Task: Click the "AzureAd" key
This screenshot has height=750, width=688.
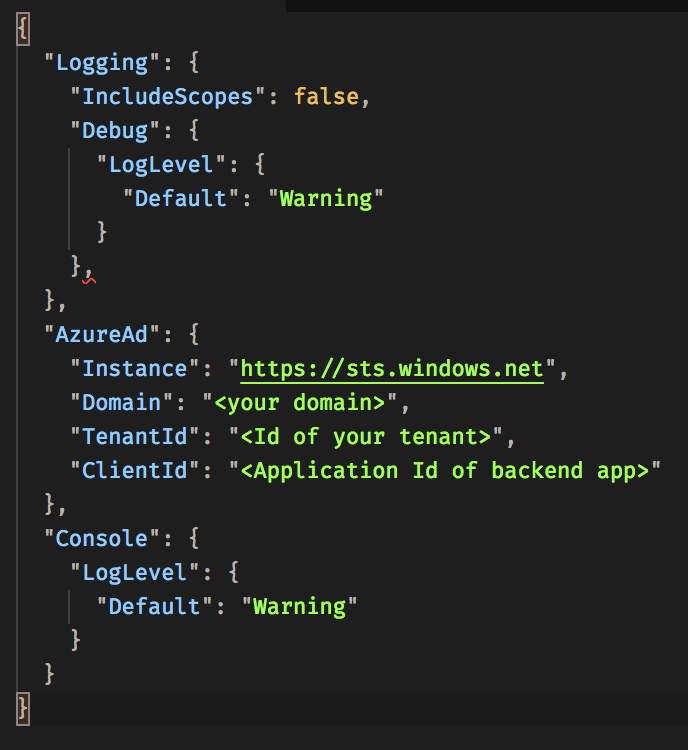Action: (102, 335)
